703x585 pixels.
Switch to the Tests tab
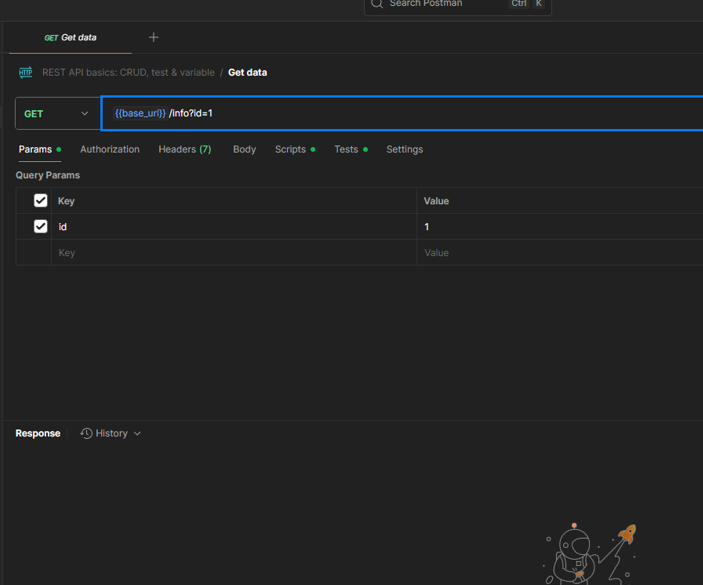pos(346,149)
